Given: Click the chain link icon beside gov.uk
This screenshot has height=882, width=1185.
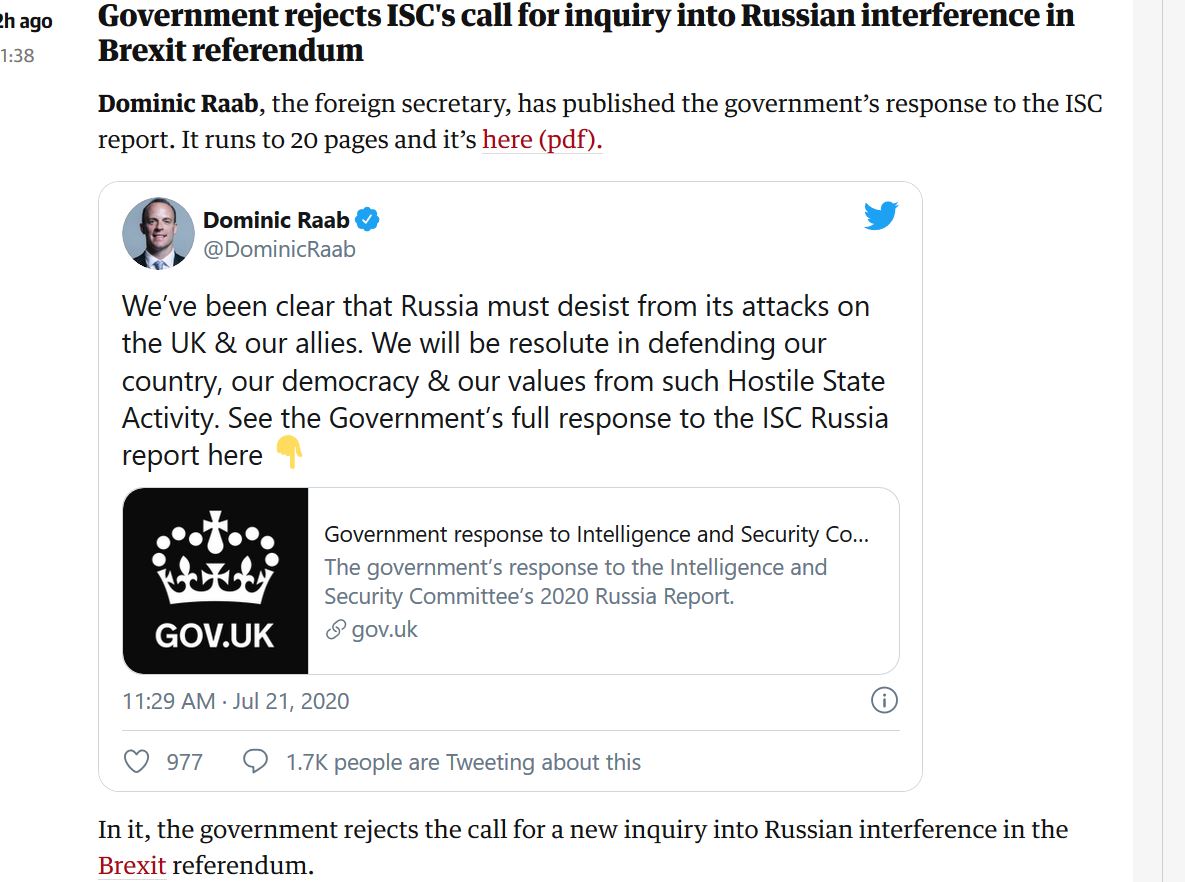Looking at the screenshot, I should (x=336, y=630).
